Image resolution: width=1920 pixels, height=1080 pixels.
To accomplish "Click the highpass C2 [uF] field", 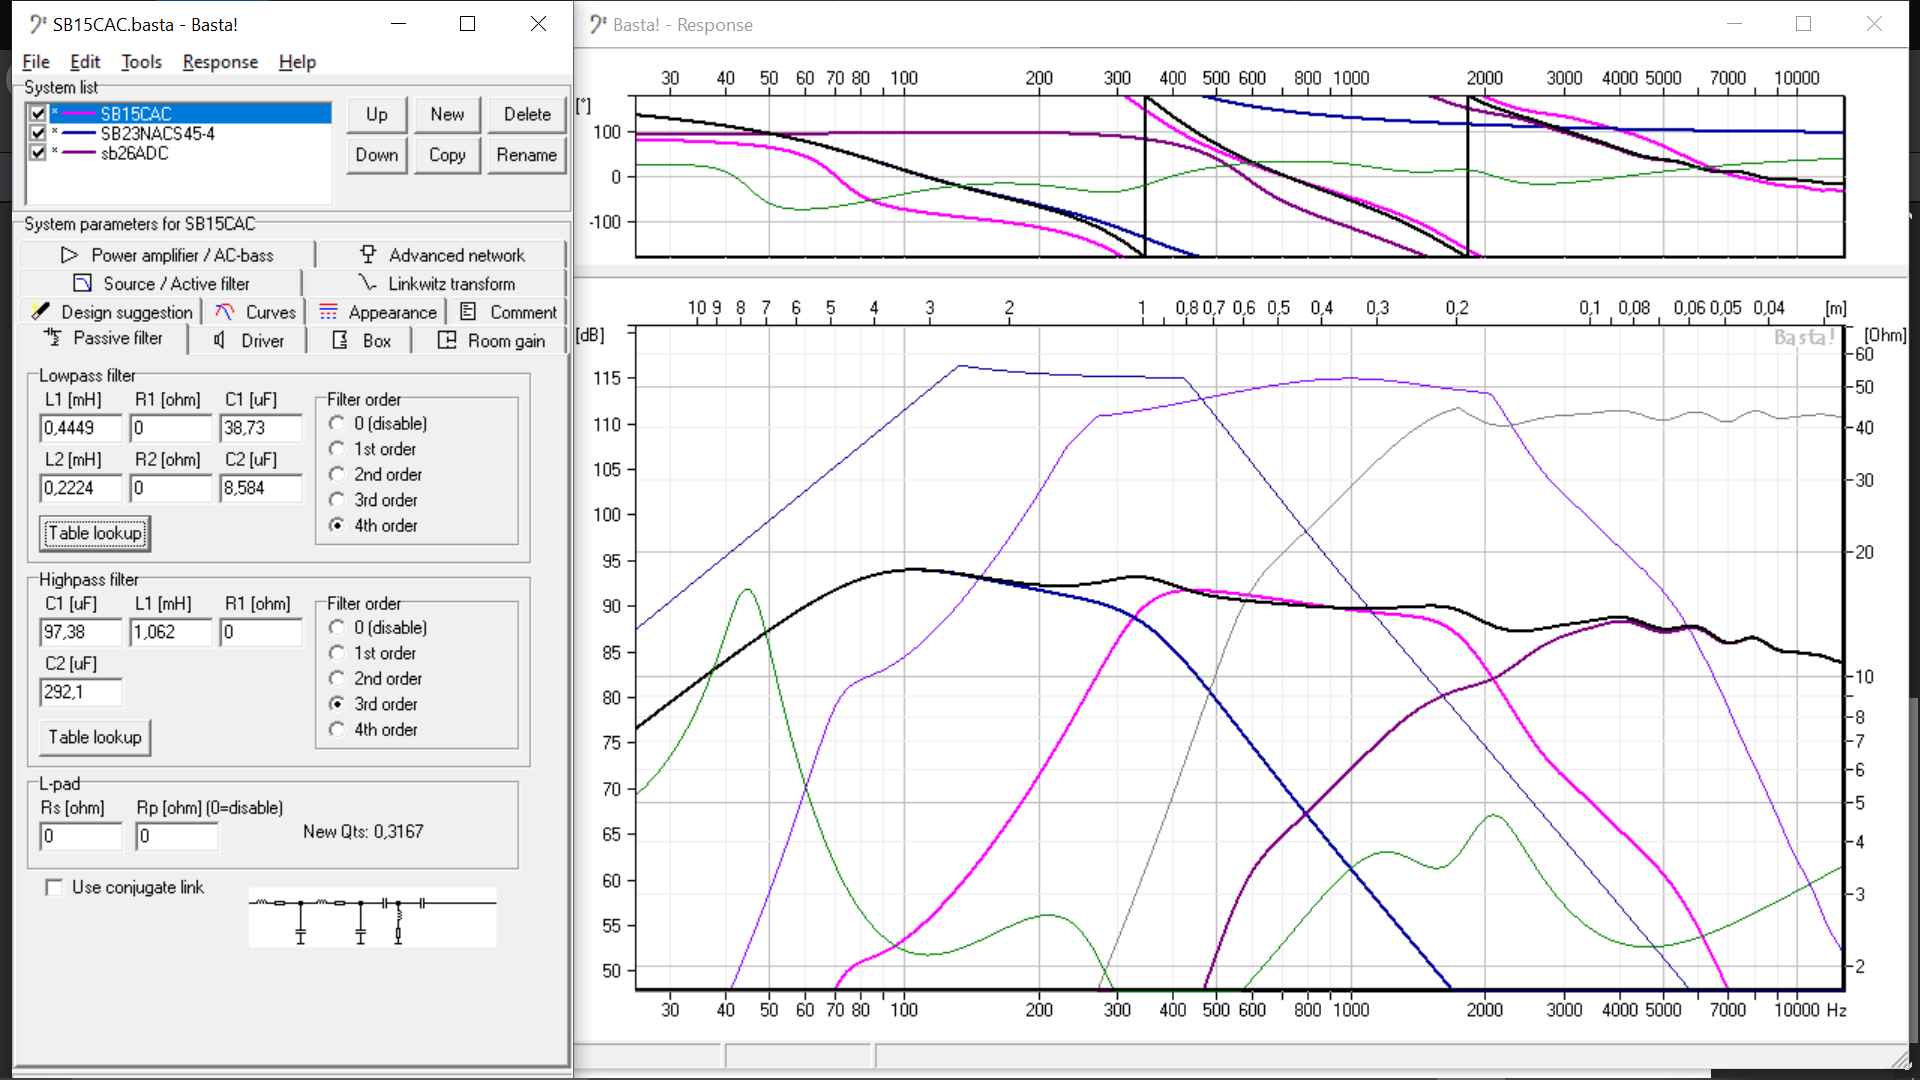I will (81, 692).
